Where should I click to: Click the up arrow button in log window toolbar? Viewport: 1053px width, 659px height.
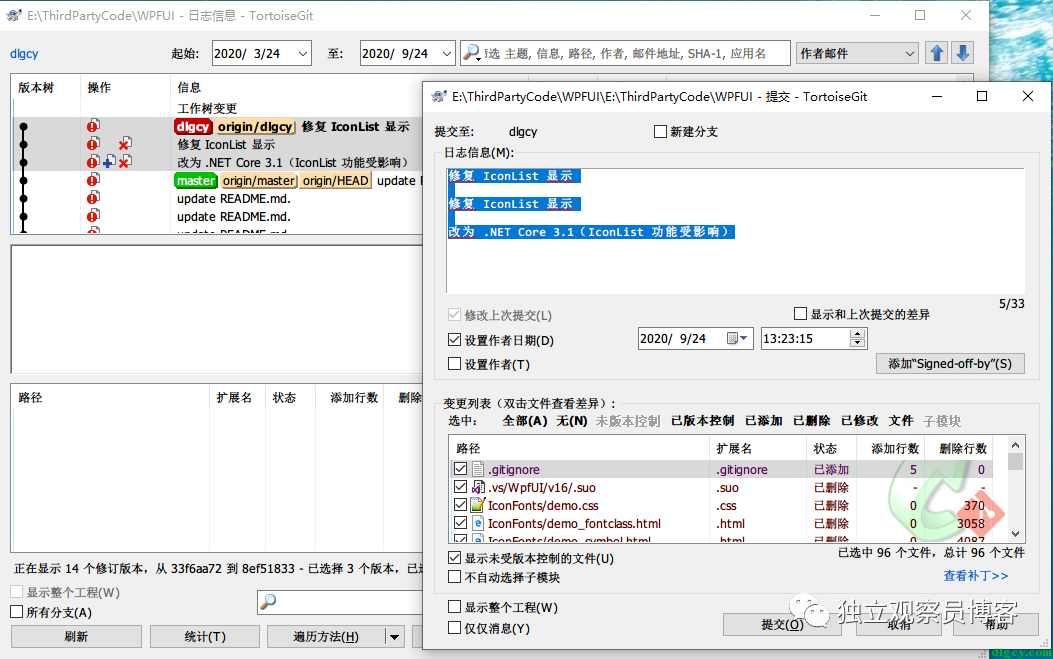tap(937, 53)
